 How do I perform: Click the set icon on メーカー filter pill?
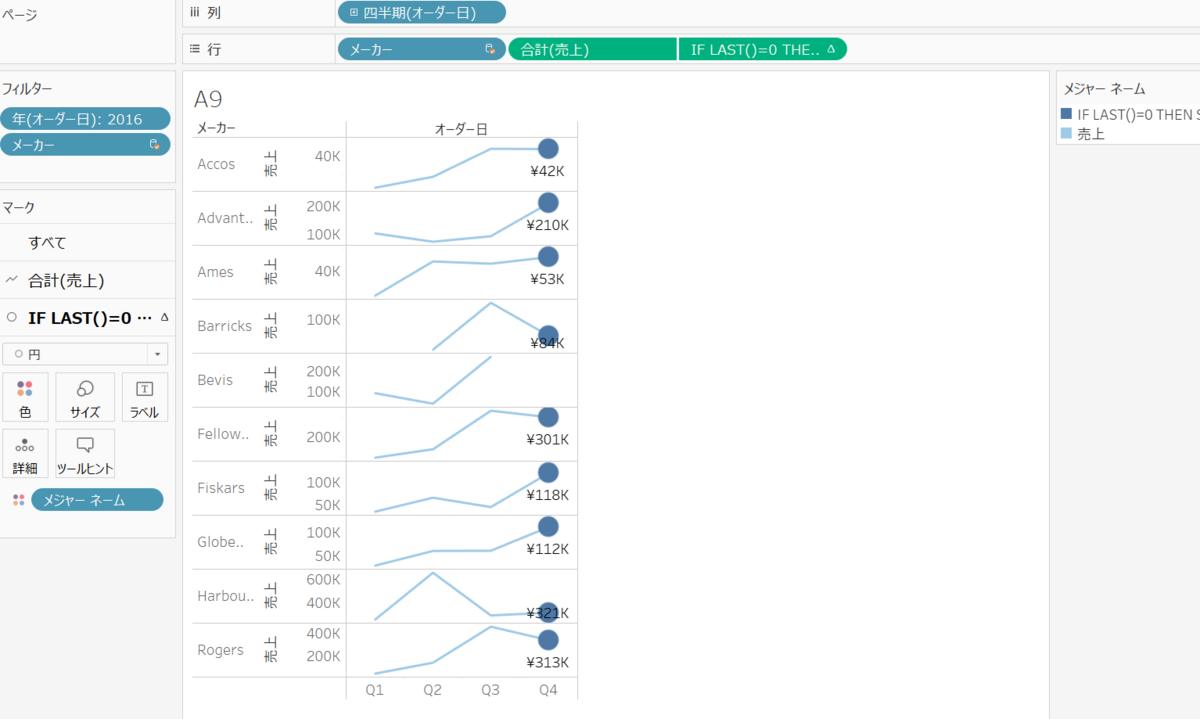(154, 145)
